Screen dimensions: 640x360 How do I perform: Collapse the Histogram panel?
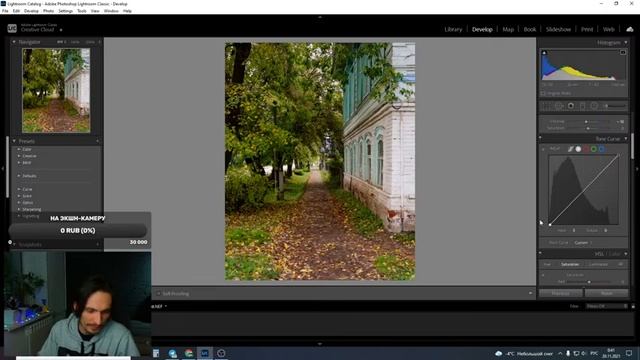[x=626, y=42]
